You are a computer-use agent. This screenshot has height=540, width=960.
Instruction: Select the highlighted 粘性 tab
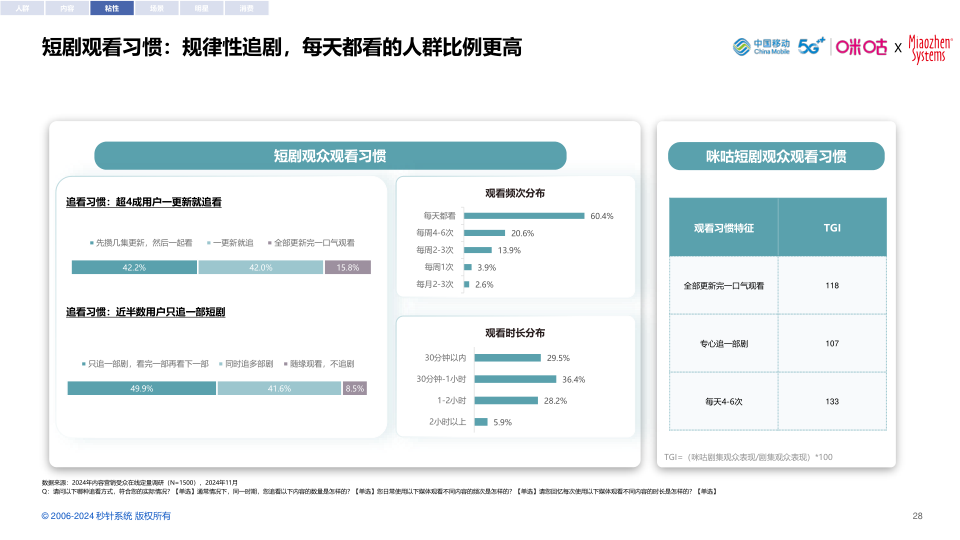[x=112, y=8]
